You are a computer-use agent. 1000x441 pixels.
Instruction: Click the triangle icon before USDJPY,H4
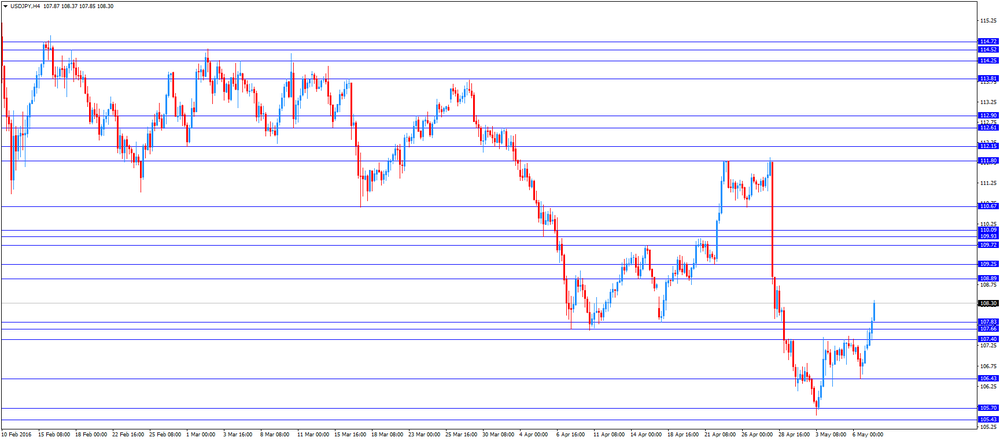pos(5,6)
